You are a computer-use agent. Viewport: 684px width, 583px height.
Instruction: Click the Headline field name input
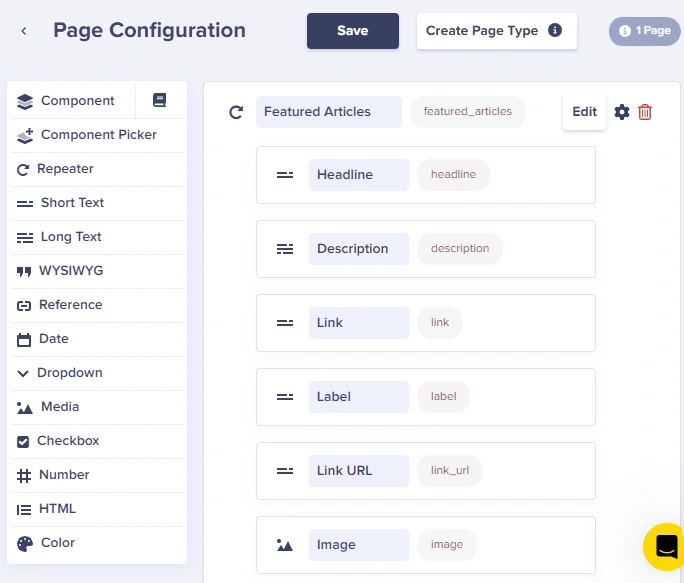359,175
